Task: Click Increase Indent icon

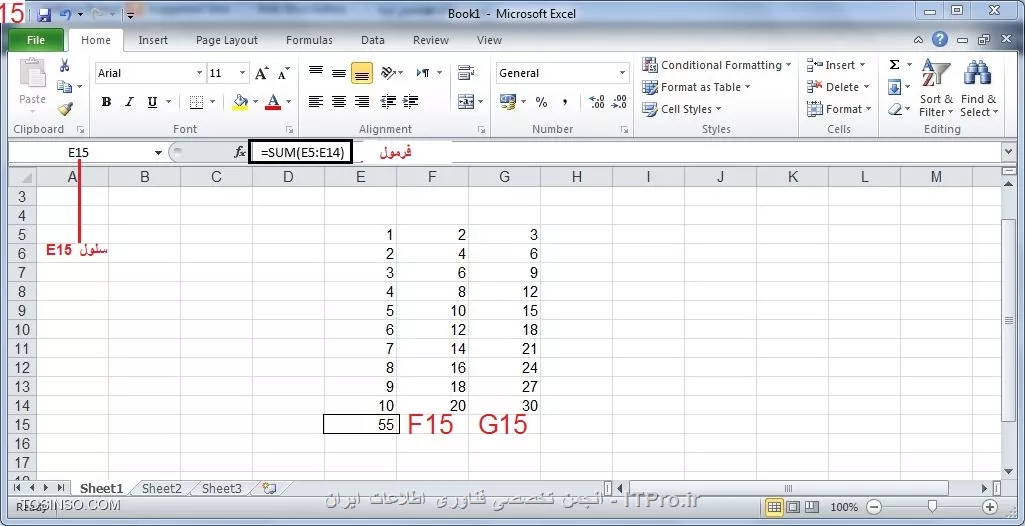Action: (x=411, y=101)
